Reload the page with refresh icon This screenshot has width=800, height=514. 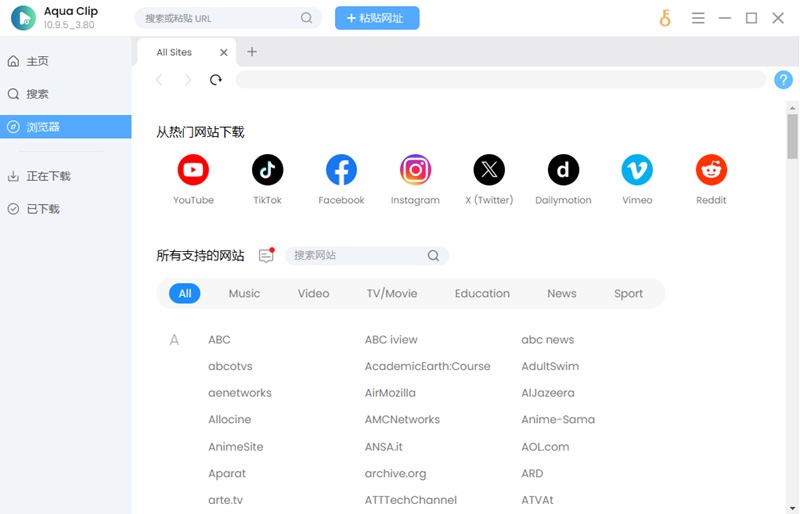tap(216, 80)
